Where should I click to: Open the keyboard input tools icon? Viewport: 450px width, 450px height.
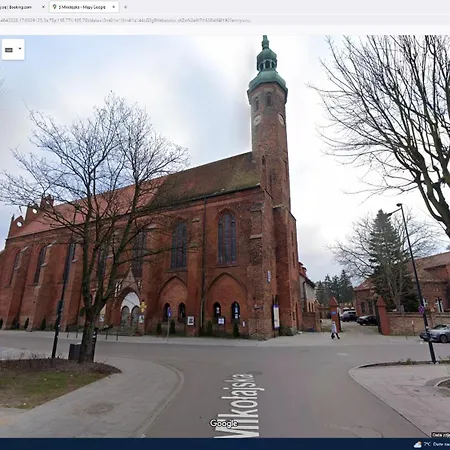9,50
